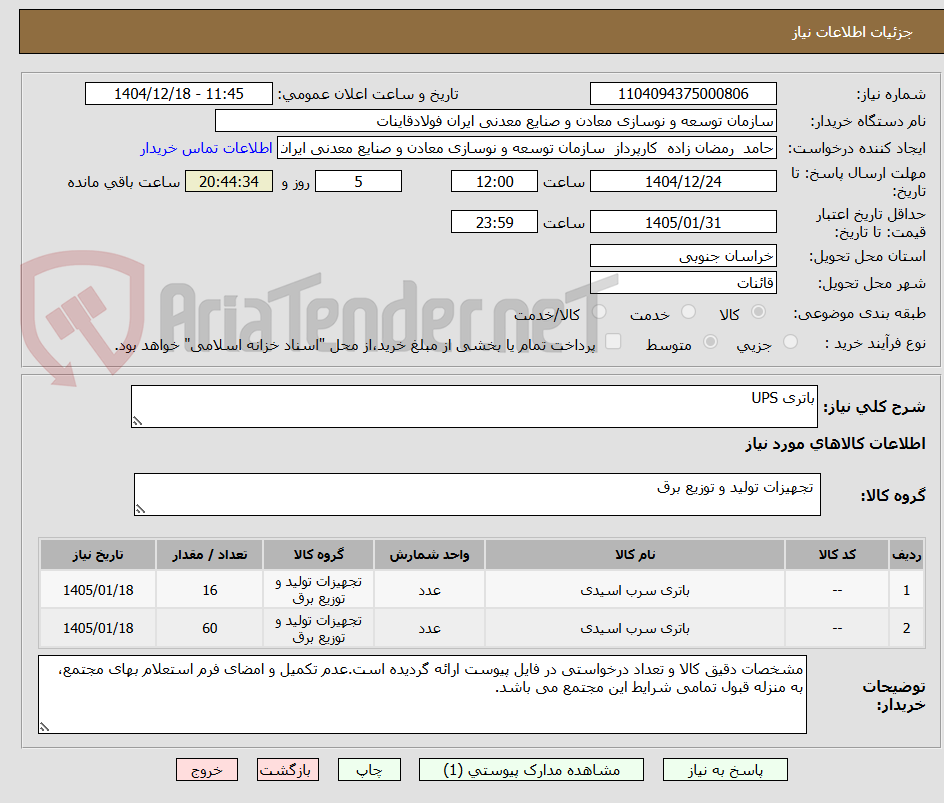Click the announcement date 1404/12/18 - 11:45 field

179,94
